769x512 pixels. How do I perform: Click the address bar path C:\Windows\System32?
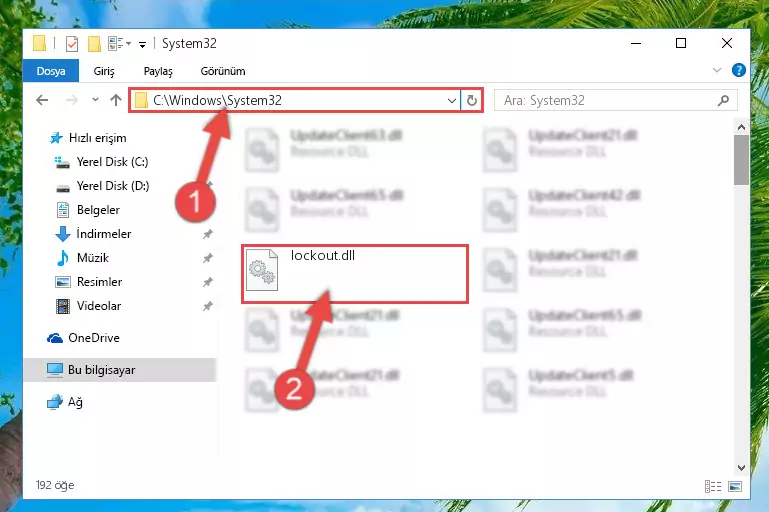[x=217, y=101]
